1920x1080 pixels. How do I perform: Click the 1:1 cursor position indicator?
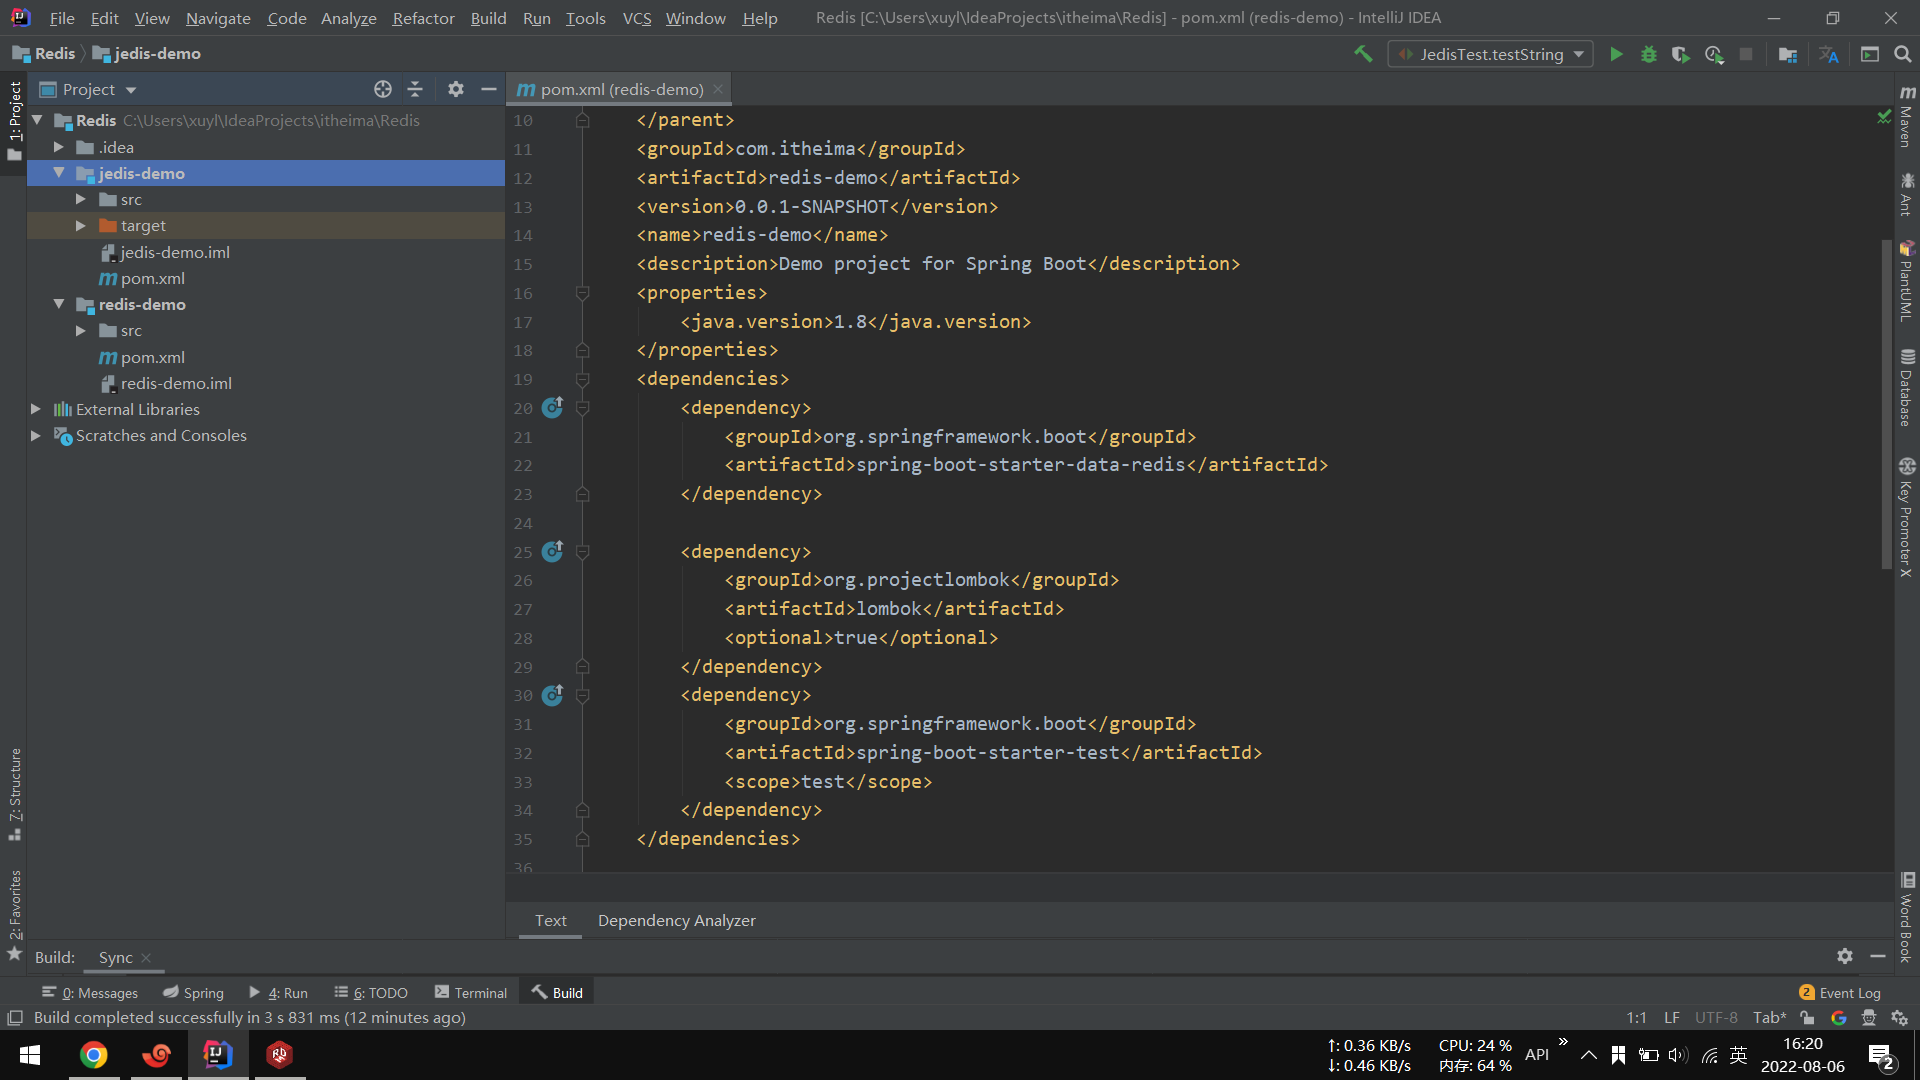point(1636,1017)
